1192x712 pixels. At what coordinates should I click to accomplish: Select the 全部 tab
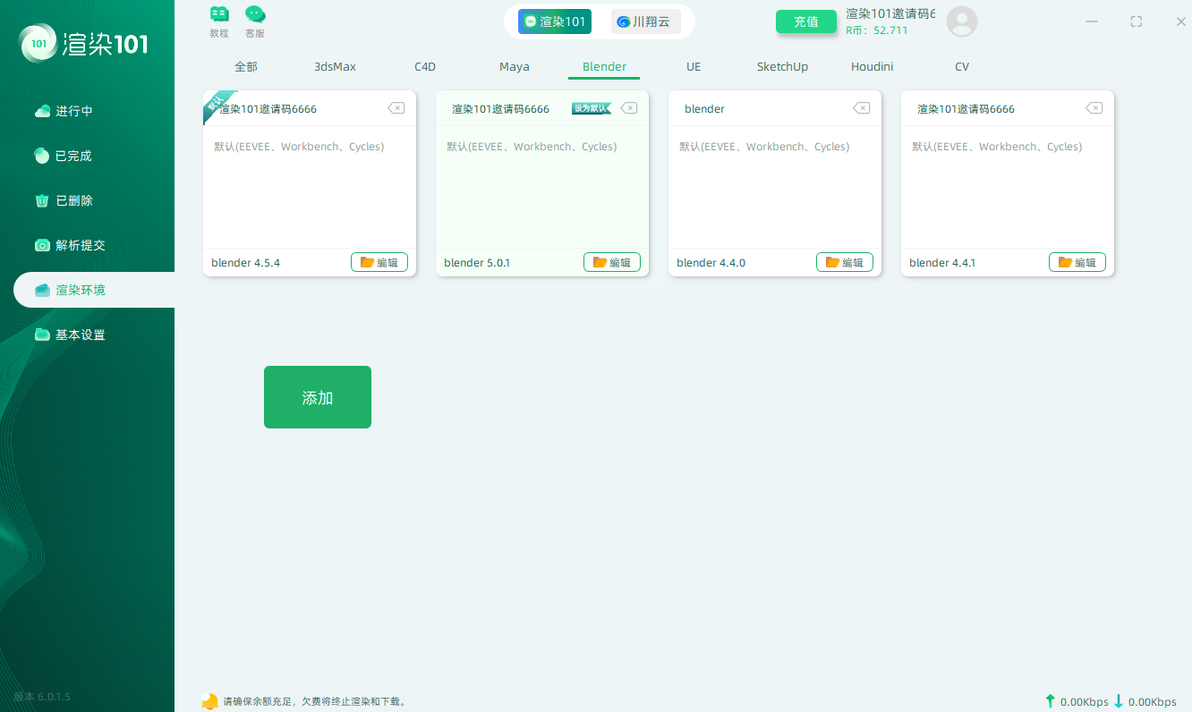246,67
